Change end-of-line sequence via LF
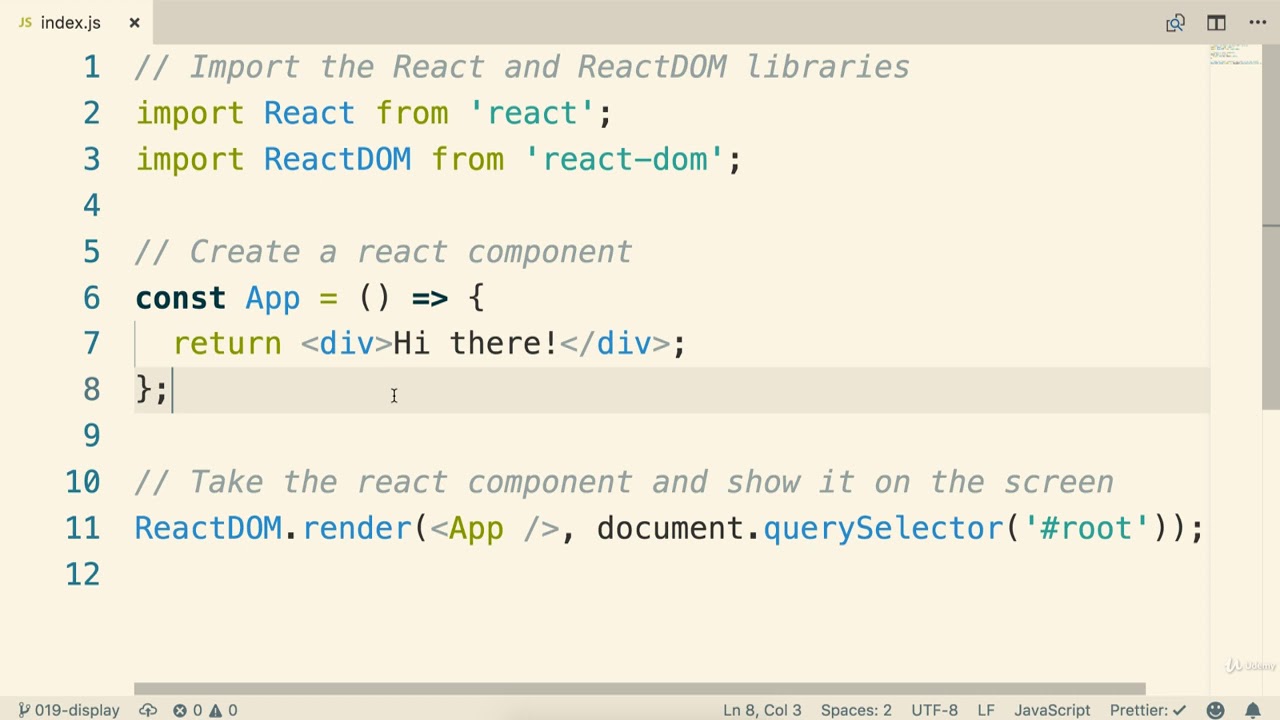 [x=986, y=710]
